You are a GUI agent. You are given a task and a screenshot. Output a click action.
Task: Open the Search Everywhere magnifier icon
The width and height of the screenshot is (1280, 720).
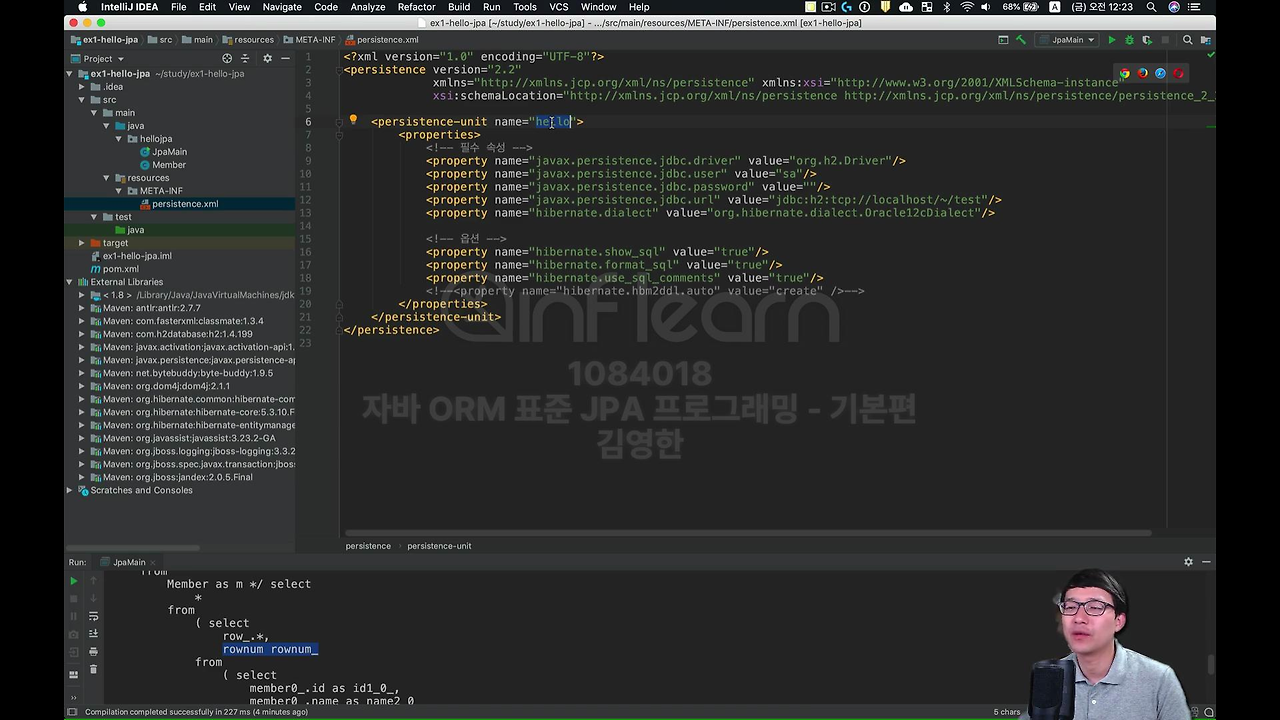(1188, 40)
